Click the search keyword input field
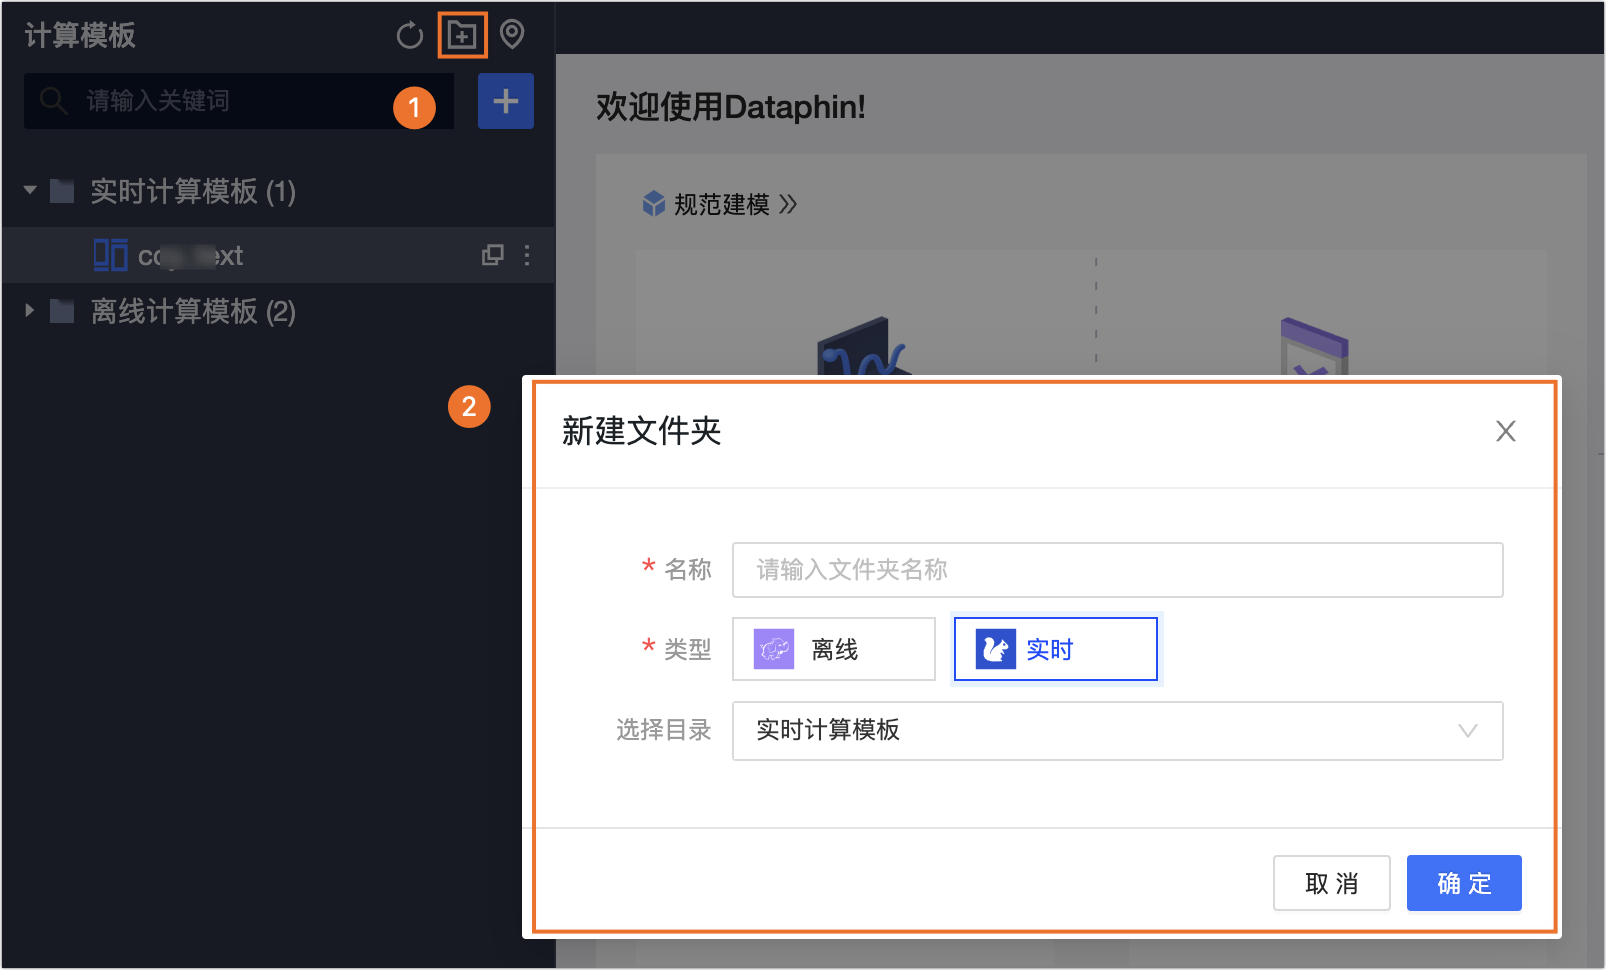Viewport: 1606px width, 970px height. 239,101
